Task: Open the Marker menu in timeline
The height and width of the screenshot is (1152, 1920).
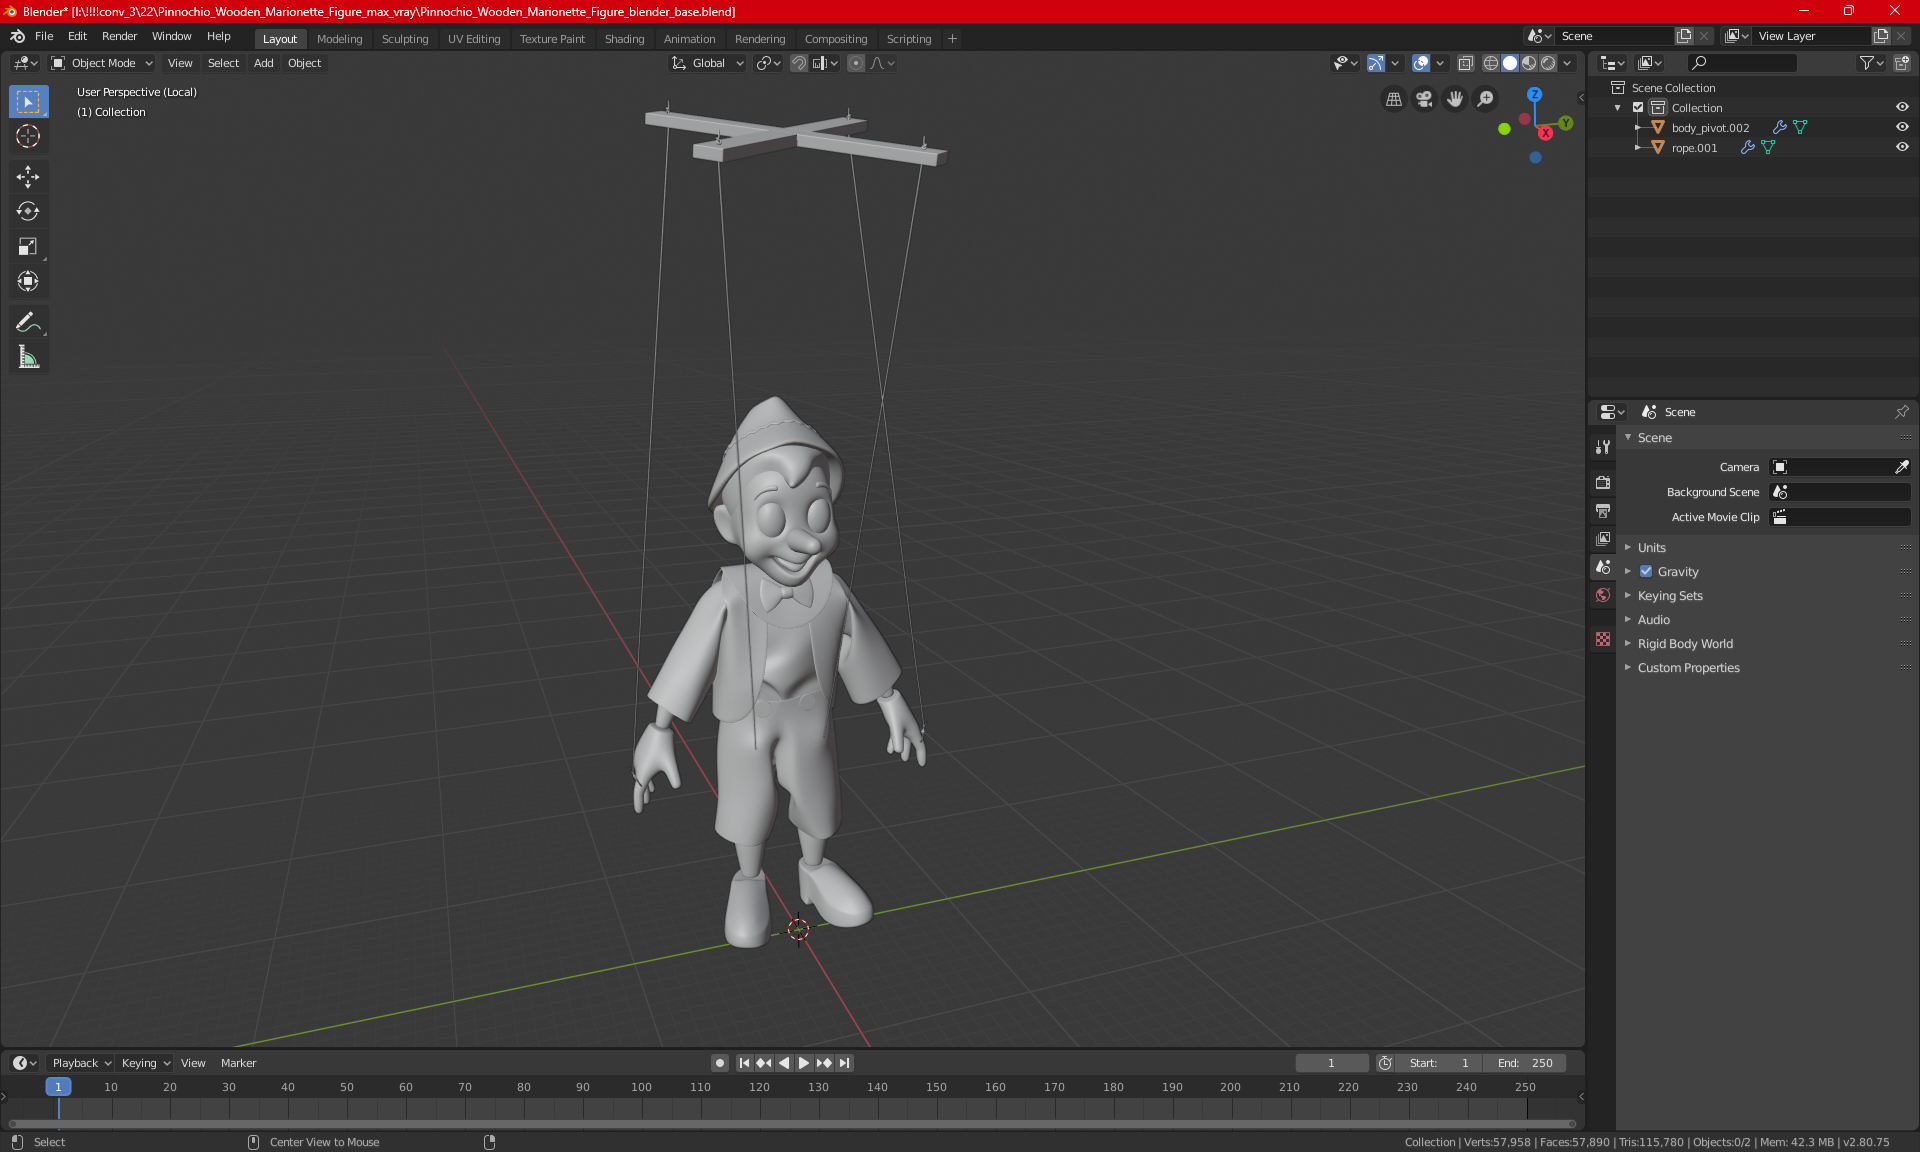Action: pyautogui.click(x=238, y=1063)
